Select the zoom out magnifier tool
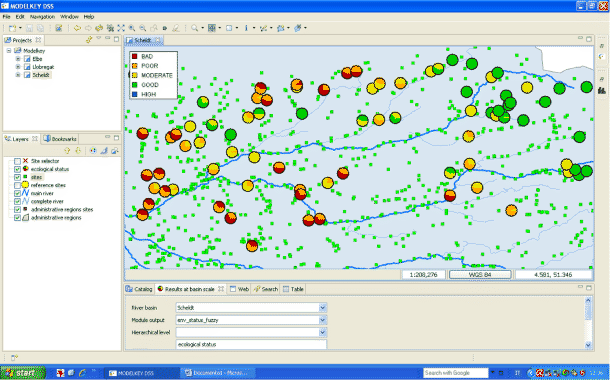This screenshot has height=380, width=610. tap(143, 28)
